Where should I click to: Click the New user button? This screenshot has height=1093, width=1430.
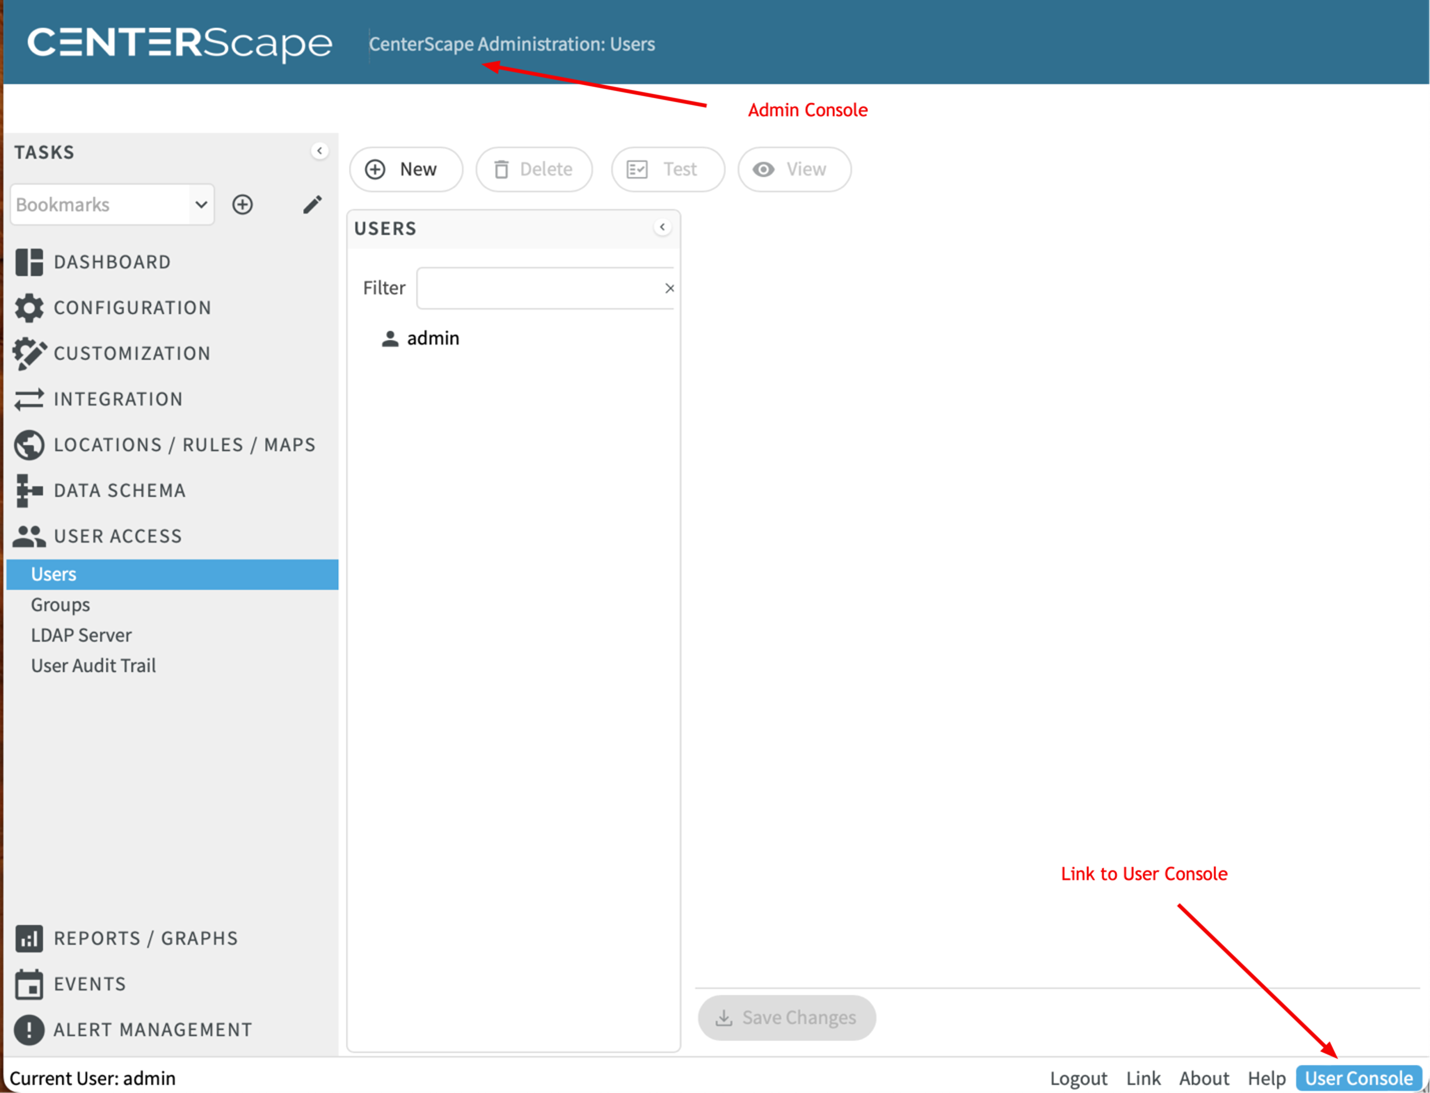(x=405, y=169)
